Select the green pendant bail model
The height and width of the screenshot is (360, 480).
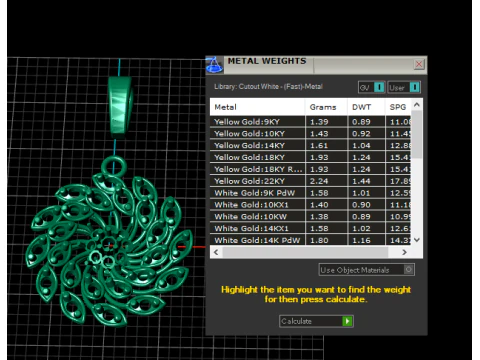[120, 107]
